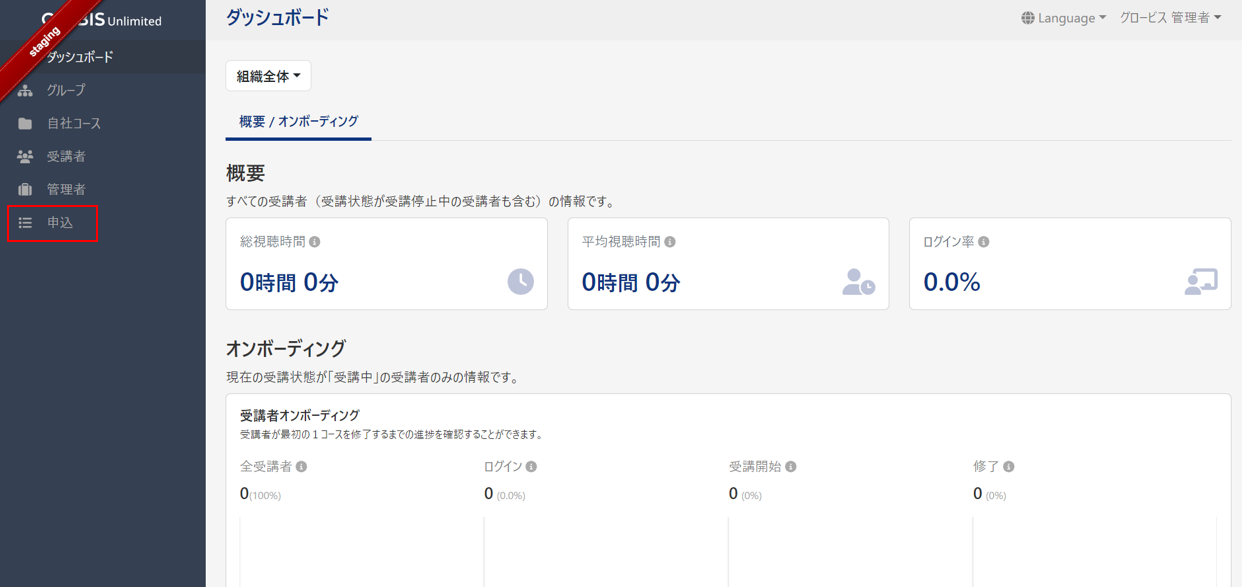Click the list icon beside 申込
Image resolution: width=1242 pixels, height=587 pixels.
tap(25, 223)
